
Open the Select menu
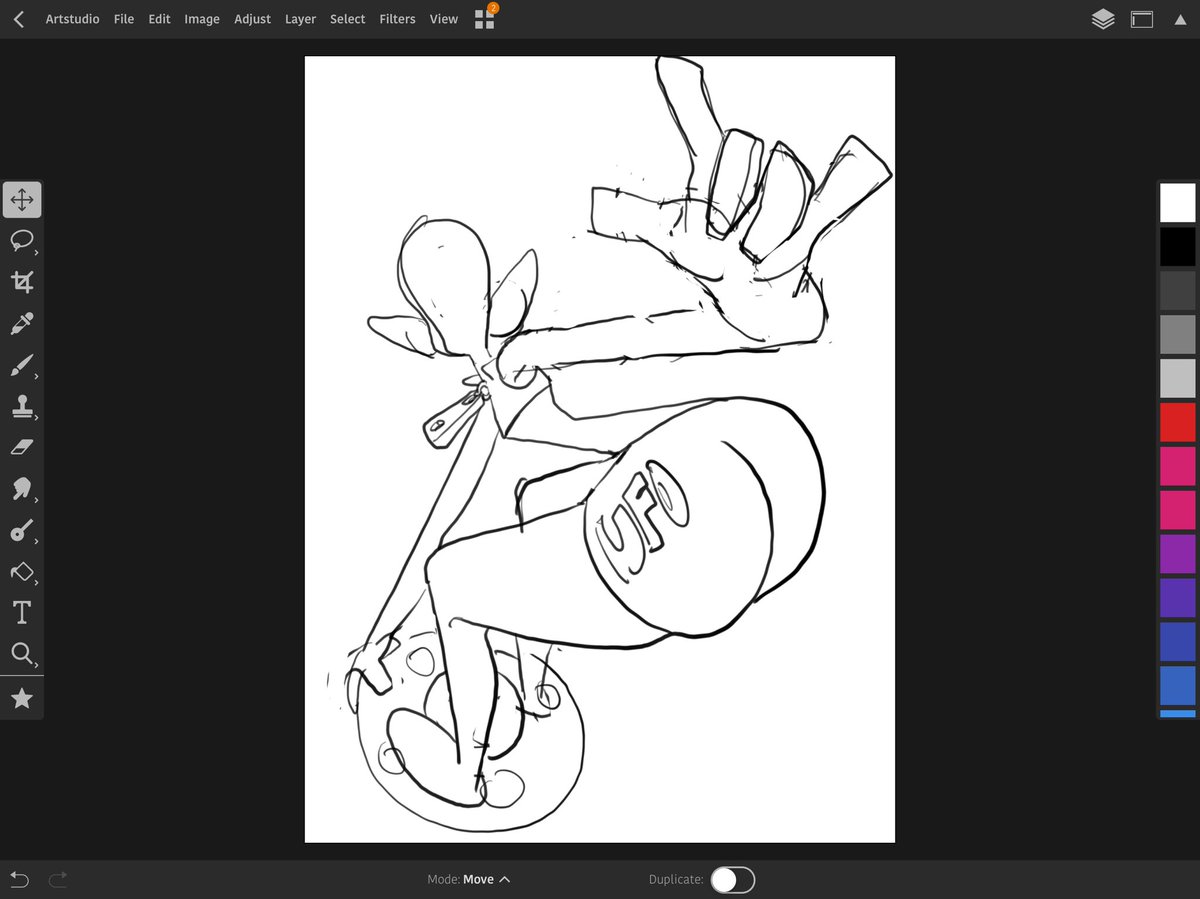click(x=348, y=19)
